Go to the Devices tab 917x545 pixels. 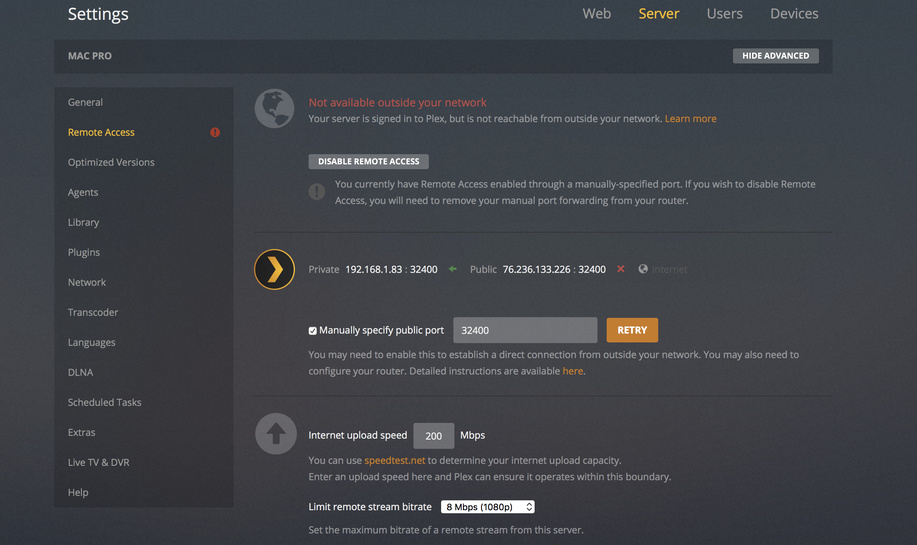pos(794,13)
